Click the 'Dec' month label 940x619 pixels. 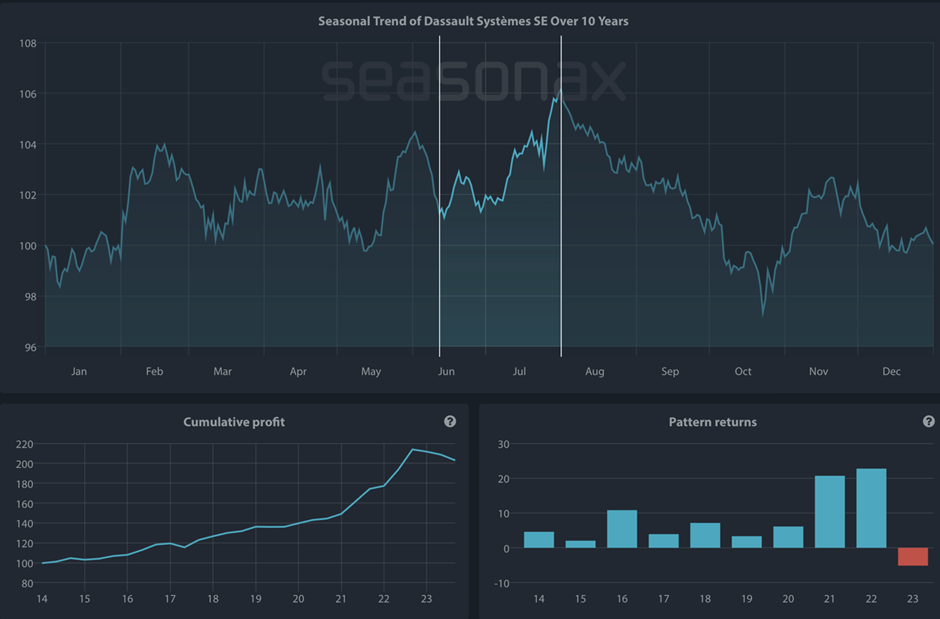(891, 372)
